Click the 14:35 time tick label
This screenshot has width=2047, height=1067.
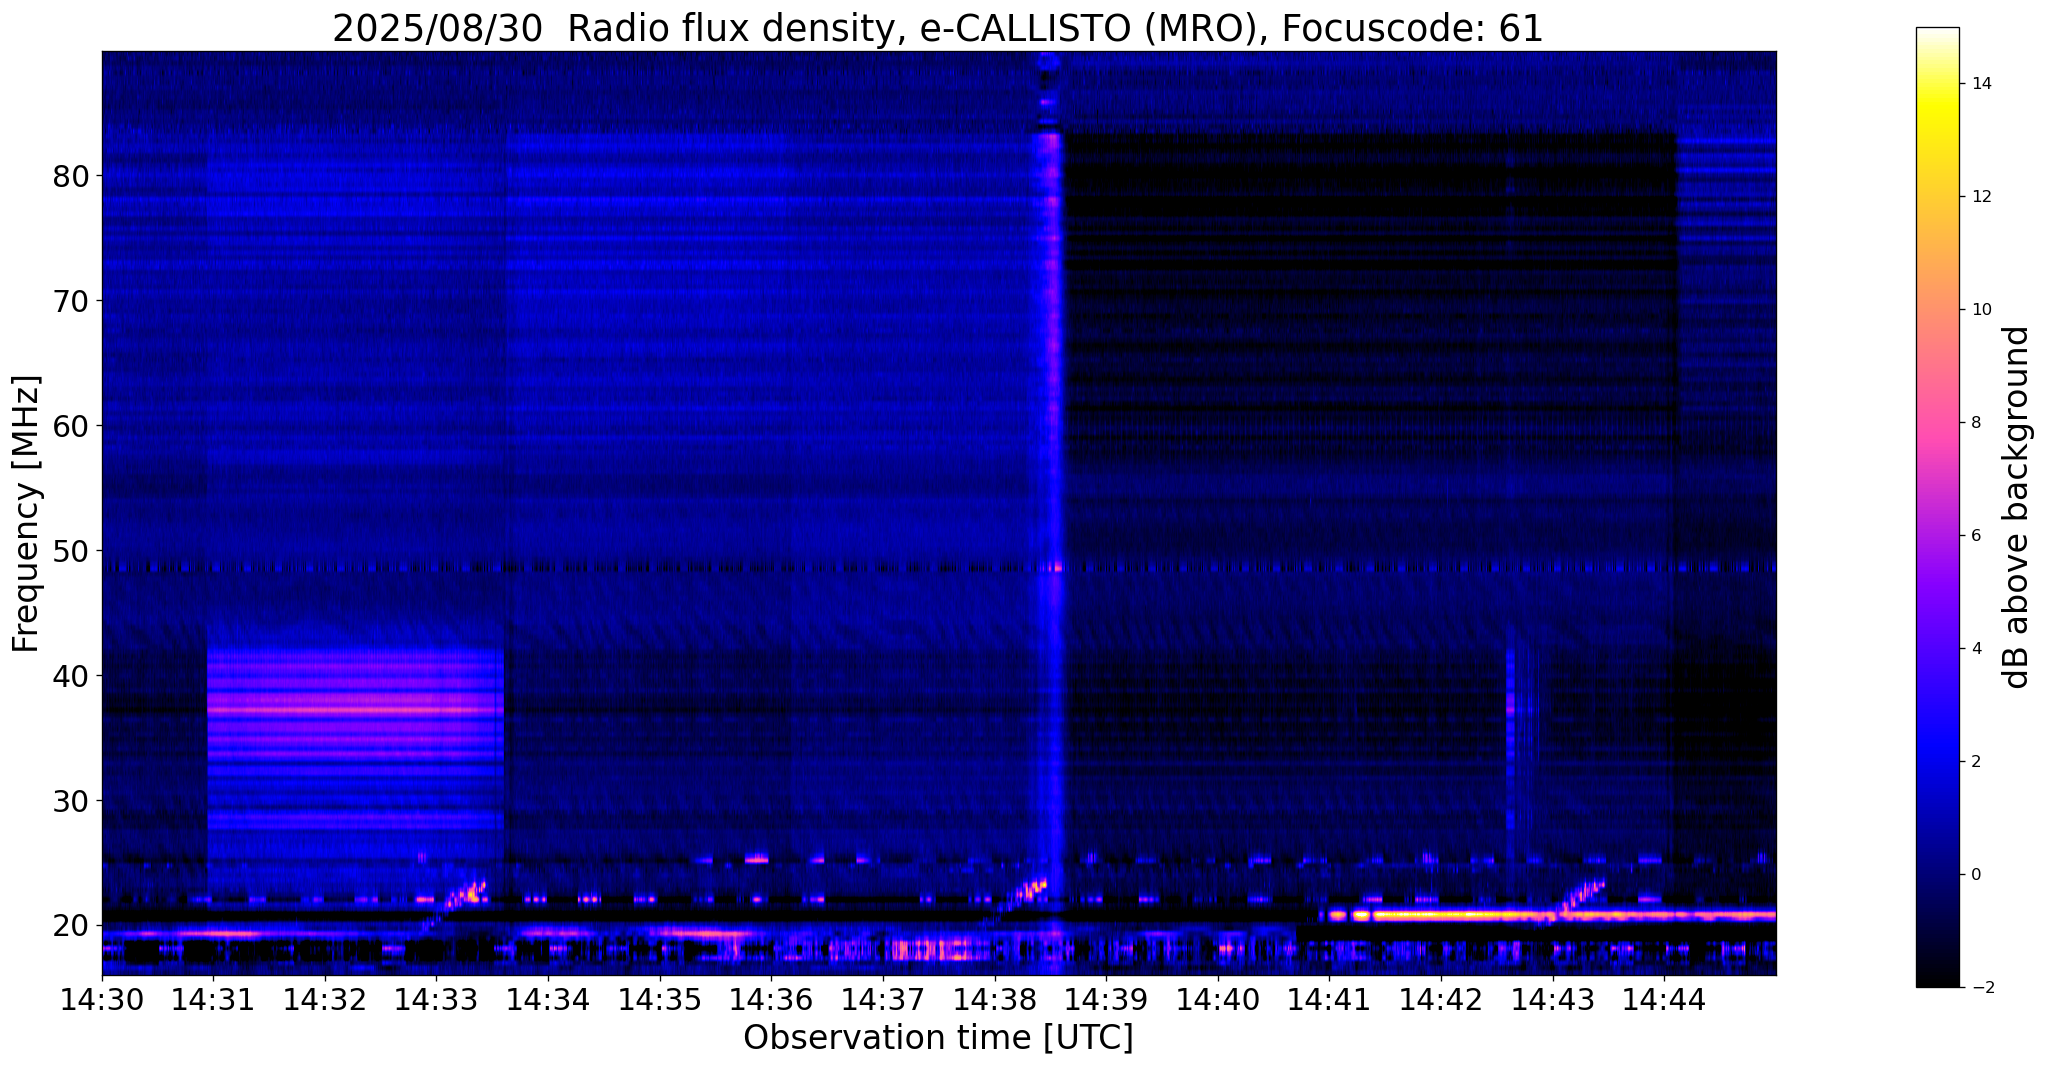[x=660, y=999]
